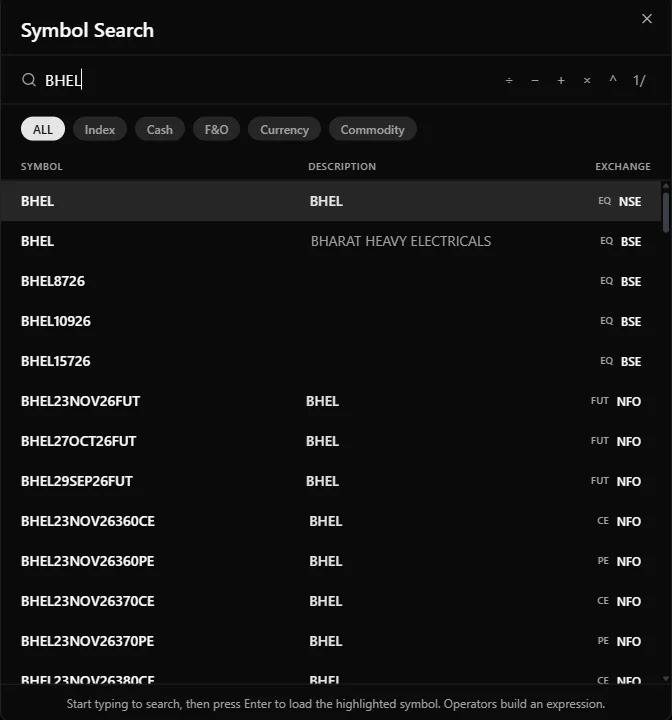Filter results by Cash
The width and height of the screenshot is (672, 720).
pos(160,129)
